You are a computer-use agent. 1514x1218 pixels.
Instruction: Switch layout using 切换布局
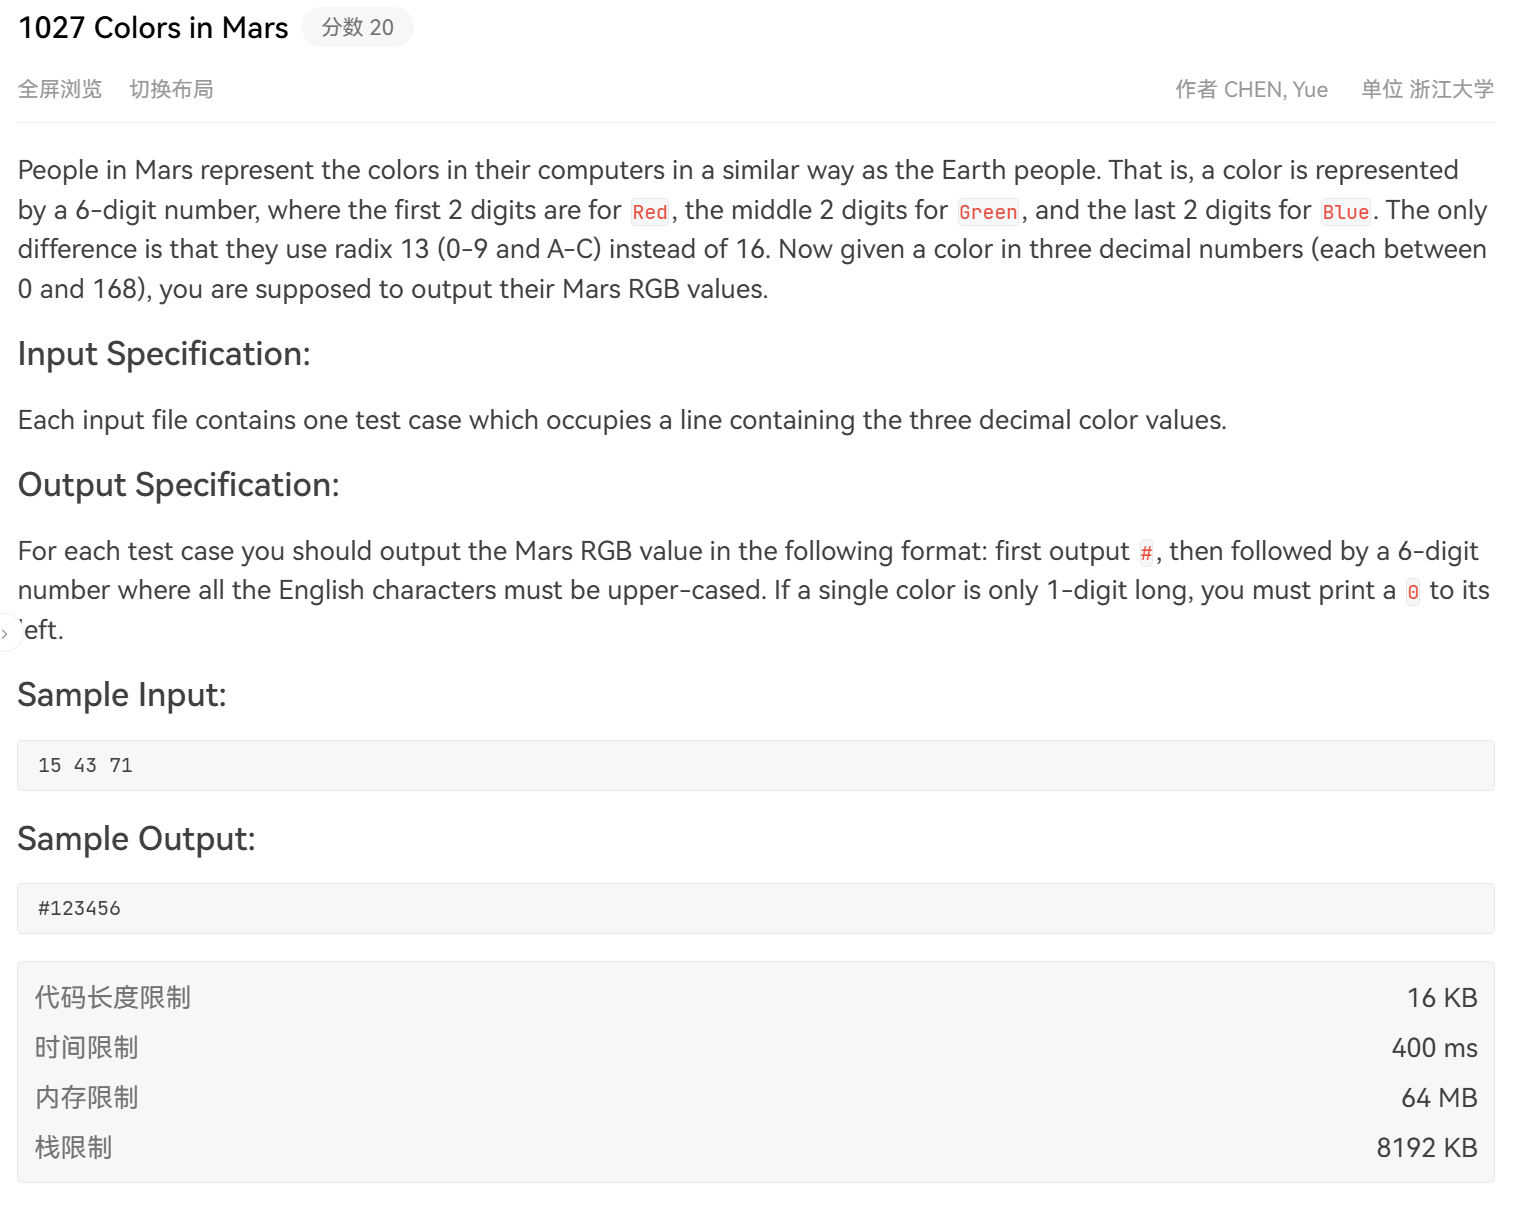(171, 89)
